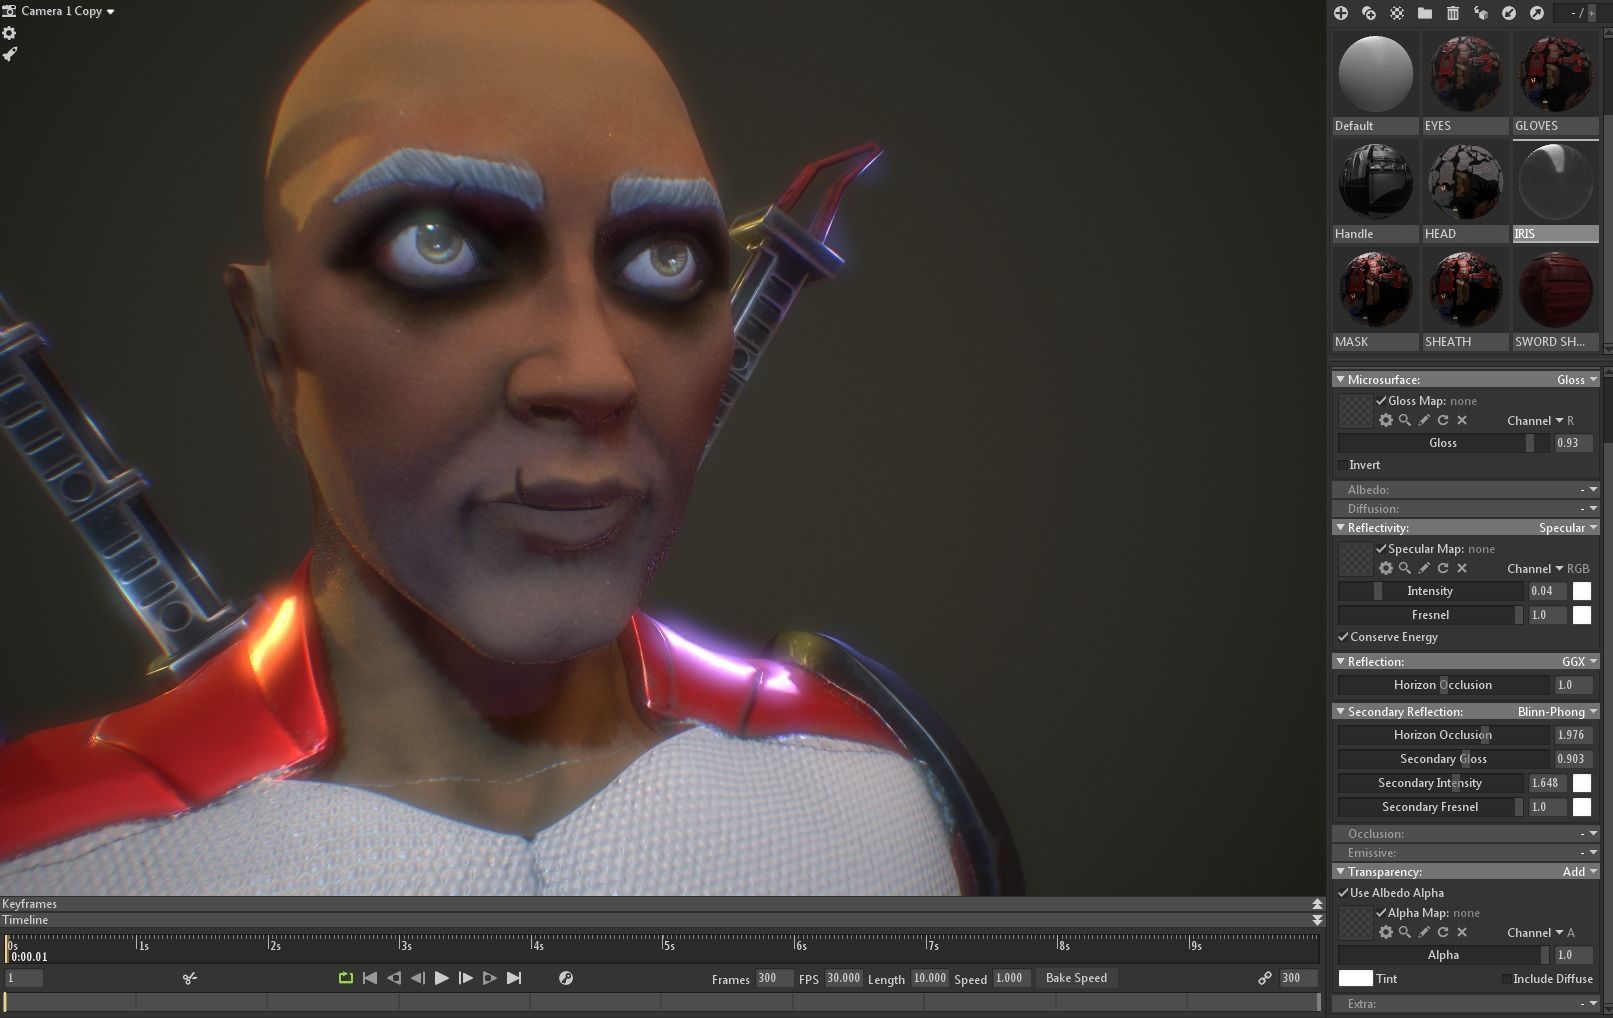The image size is (1613, 1018).
Task: Click the checkered sphere material icon
Action: click(x=1397, y=13)
